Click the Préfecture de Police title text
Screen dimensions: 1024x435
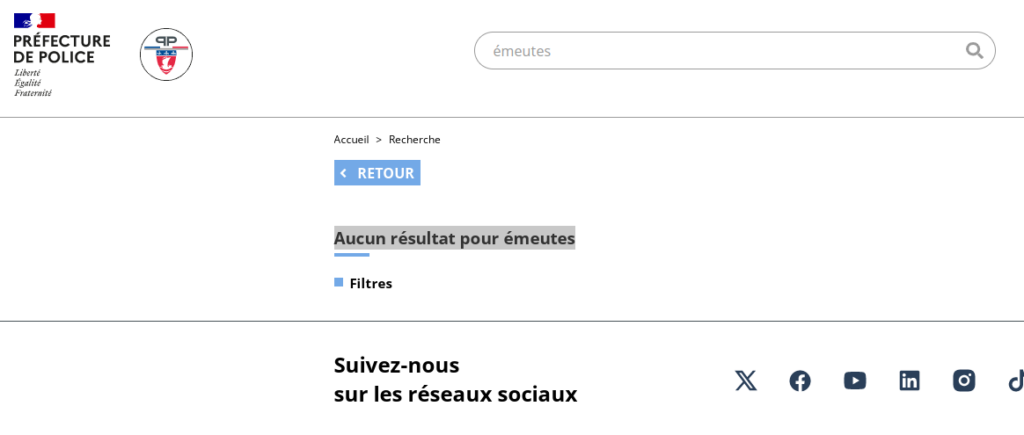[x=61, y=49]
